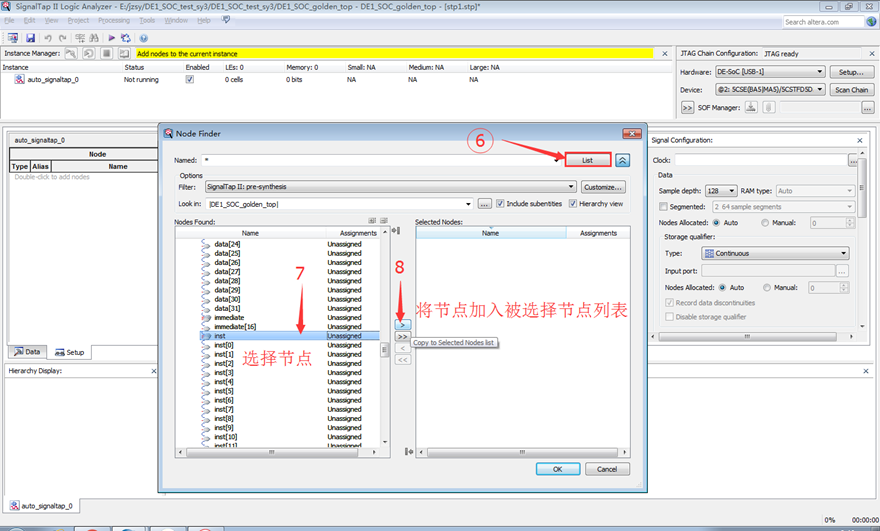This screenshot has height=531, width=880.
Task: Open the Device dropdown in JTAG configuration
Action: (x=770, y=89)
